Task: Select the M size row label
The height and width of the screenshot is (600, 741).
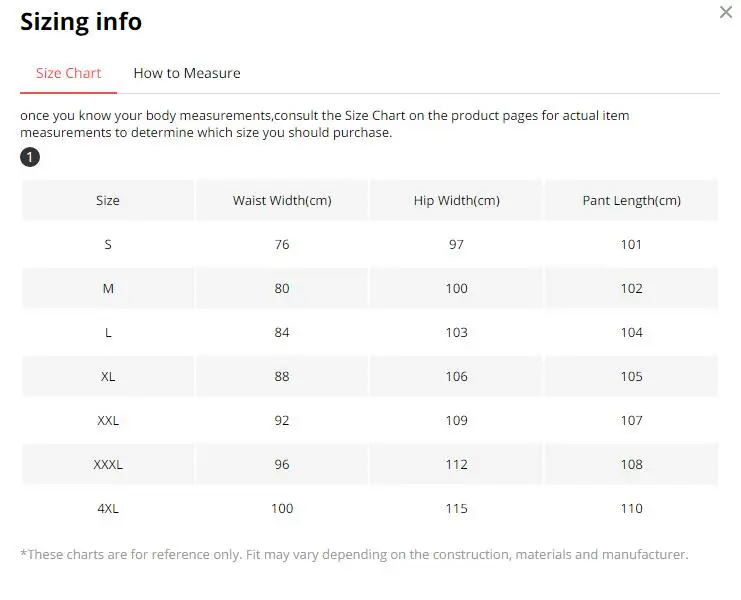Action: [108, 289]
